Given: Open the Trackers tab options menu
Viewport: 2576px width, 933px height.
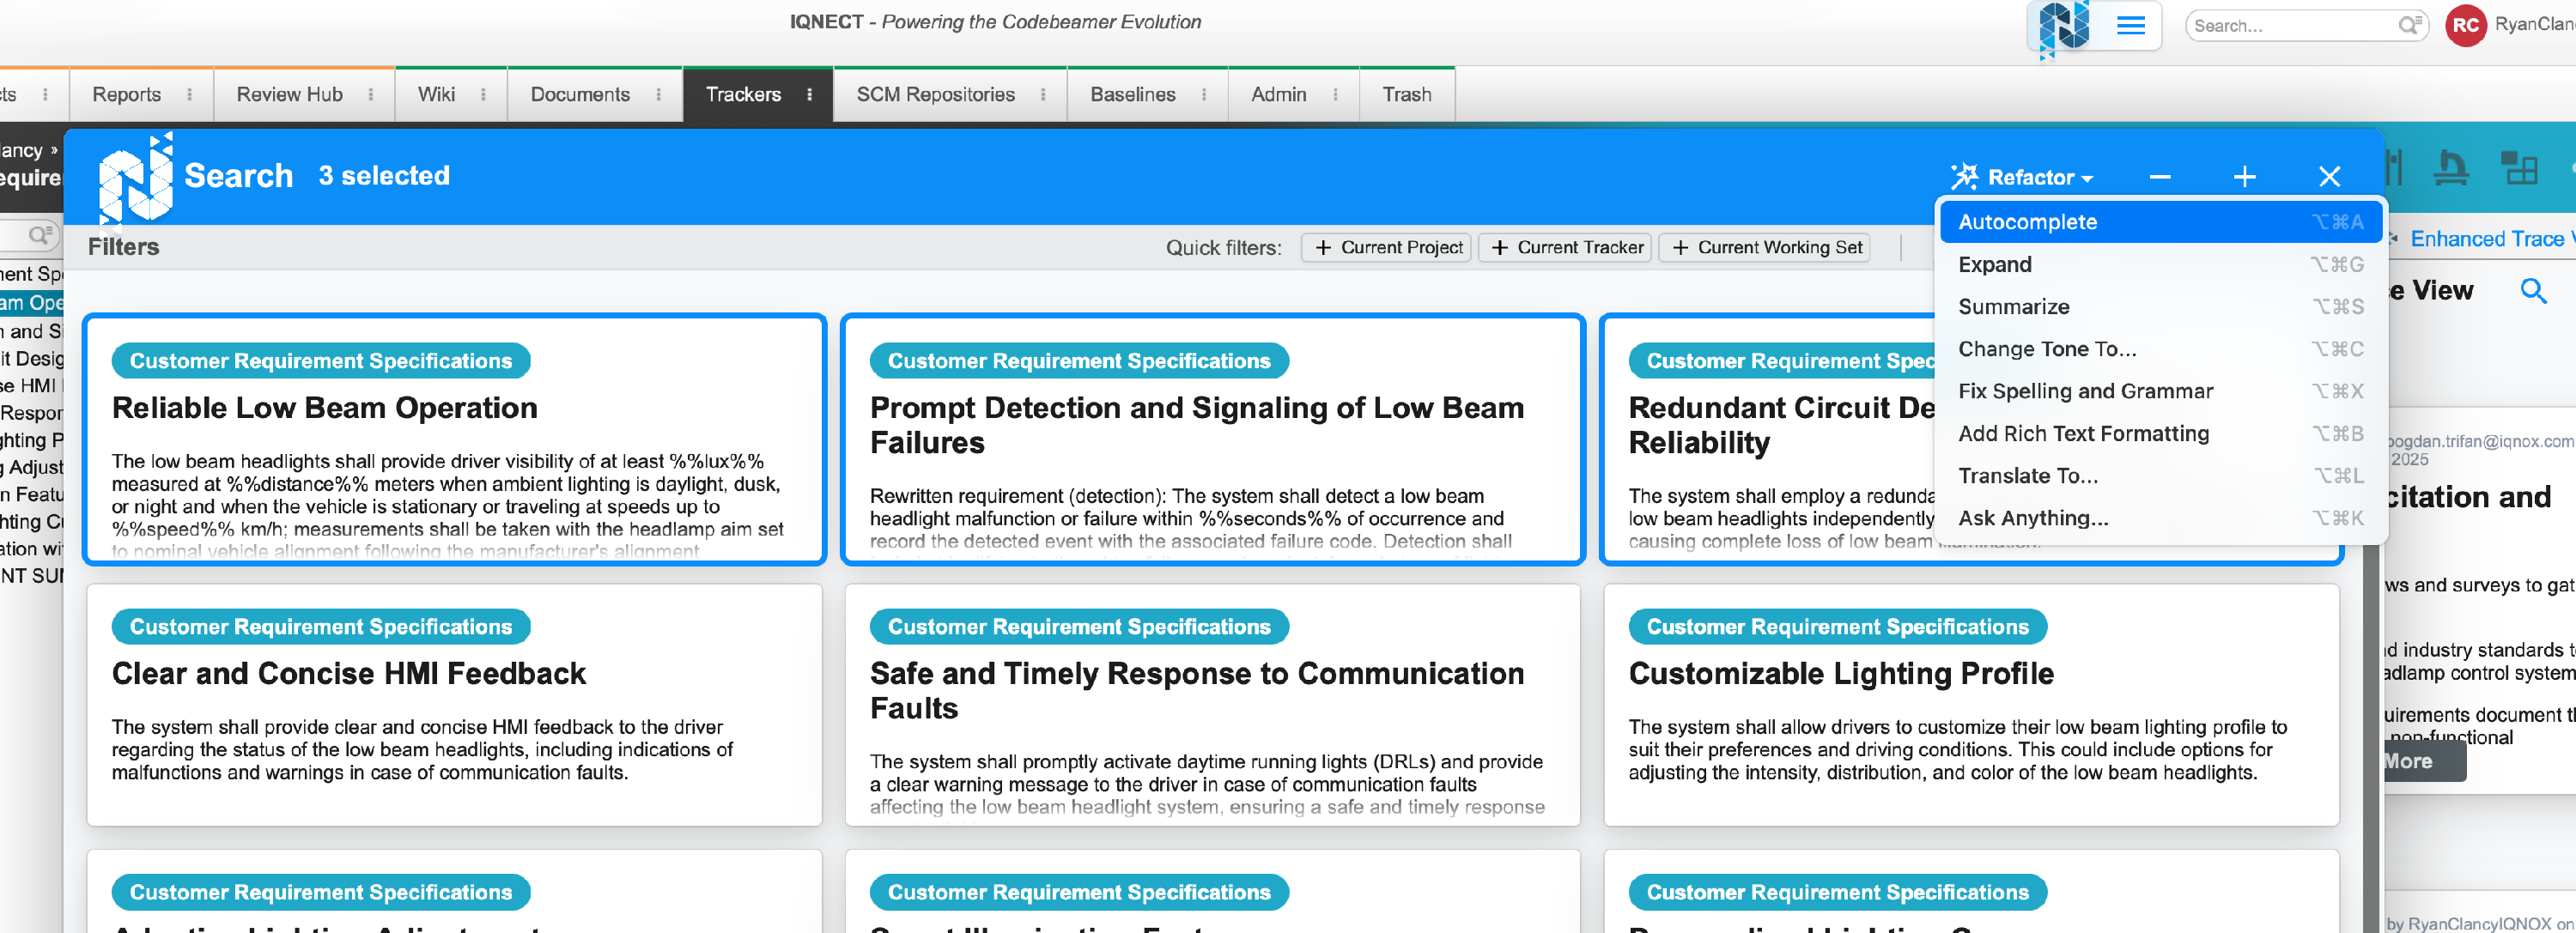Looking at the screenshot, I should tap(810, 95).
